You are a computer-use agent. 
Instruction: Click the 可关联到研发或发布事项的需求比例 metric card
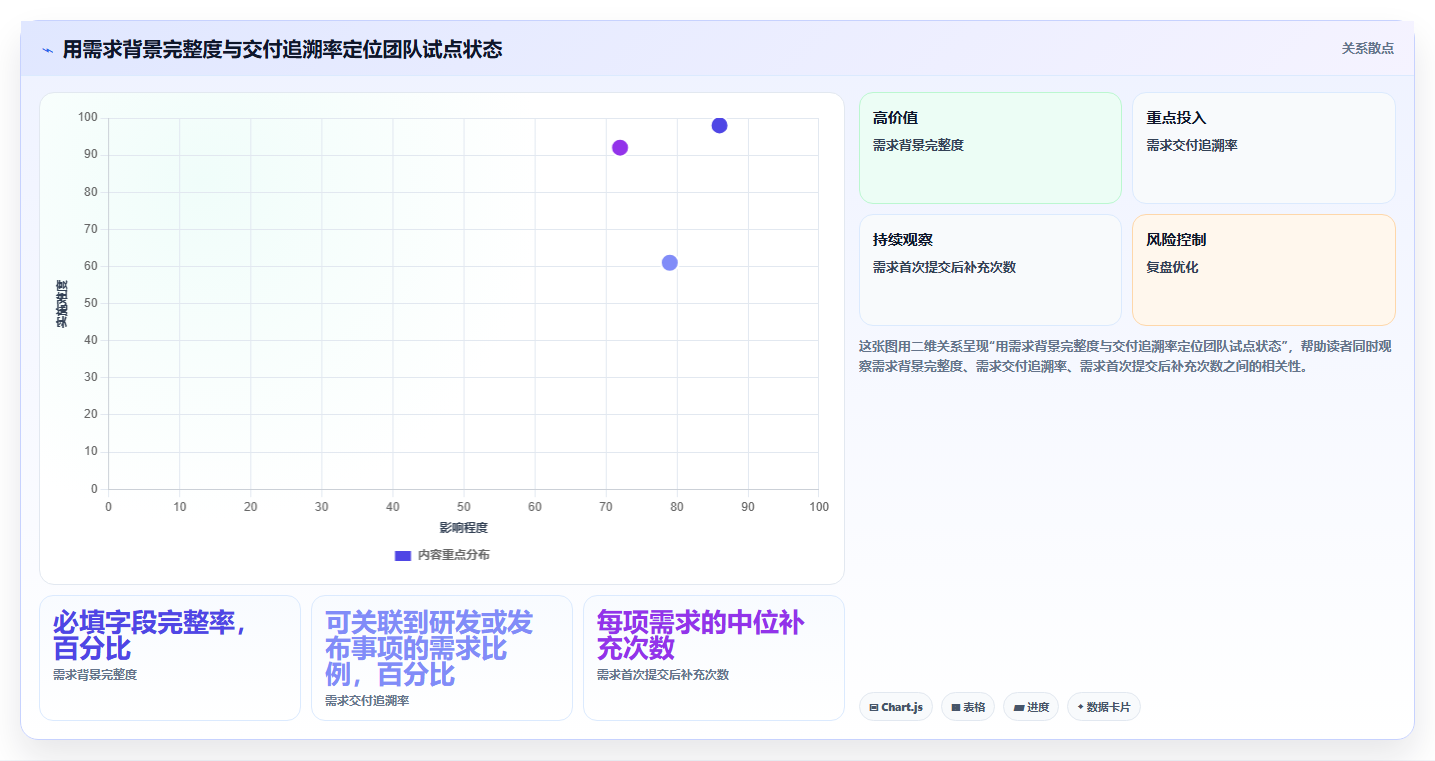point(442,658)
